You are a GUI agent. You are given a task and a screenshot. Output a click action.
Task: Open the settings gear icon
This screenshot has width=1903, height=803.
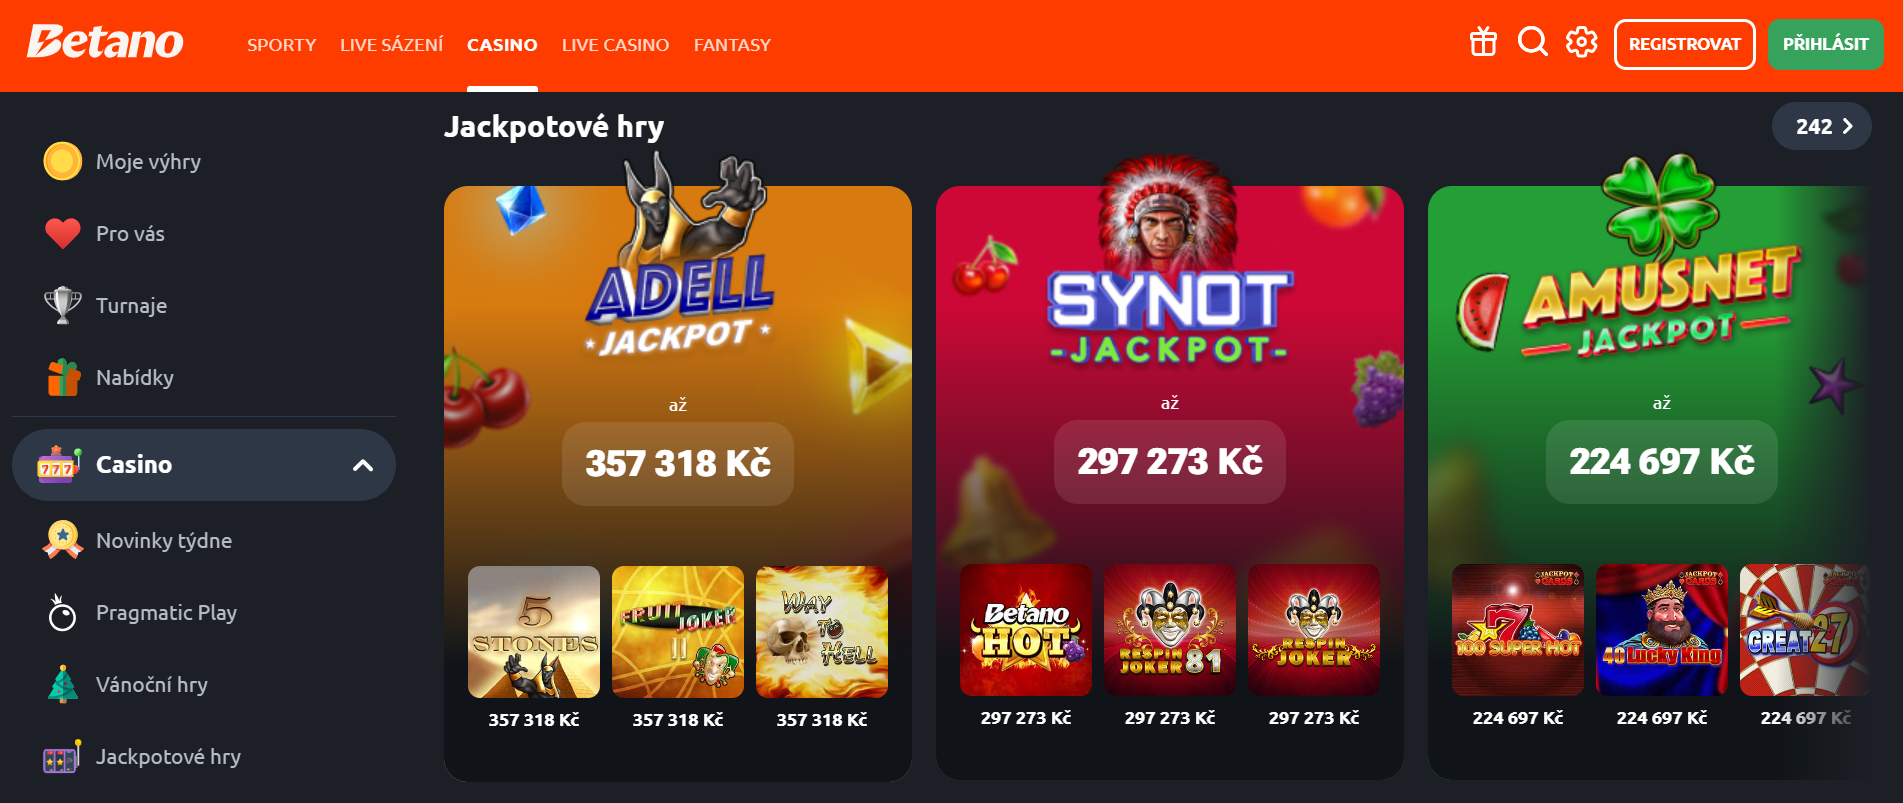tap(1581, 42)
